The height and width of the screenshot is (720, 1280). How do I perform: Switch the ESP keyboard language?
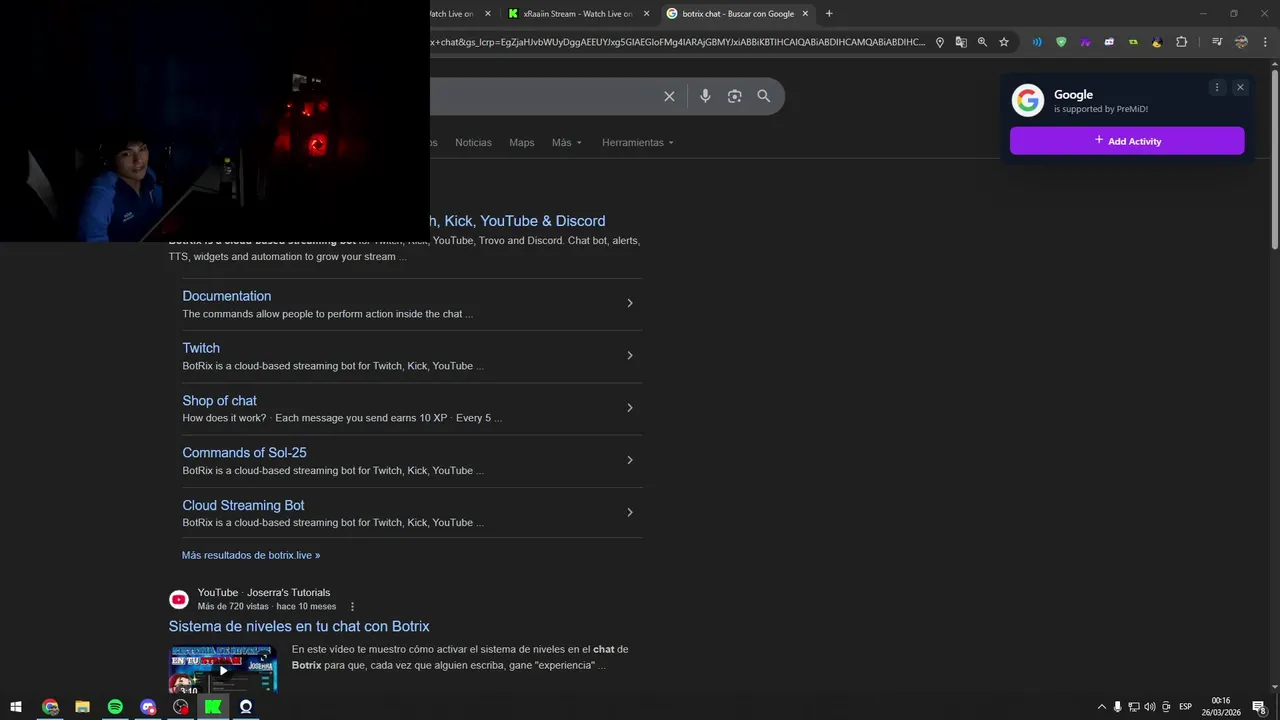pos(1185,707)
